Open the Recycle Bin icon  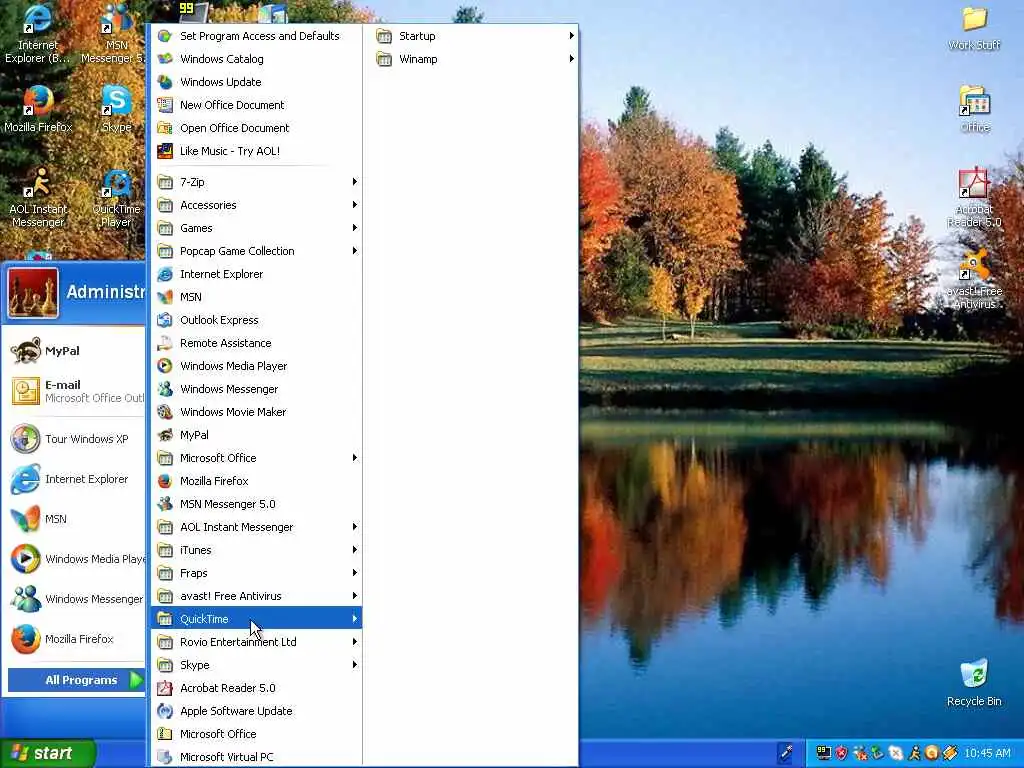coord(974,675)
